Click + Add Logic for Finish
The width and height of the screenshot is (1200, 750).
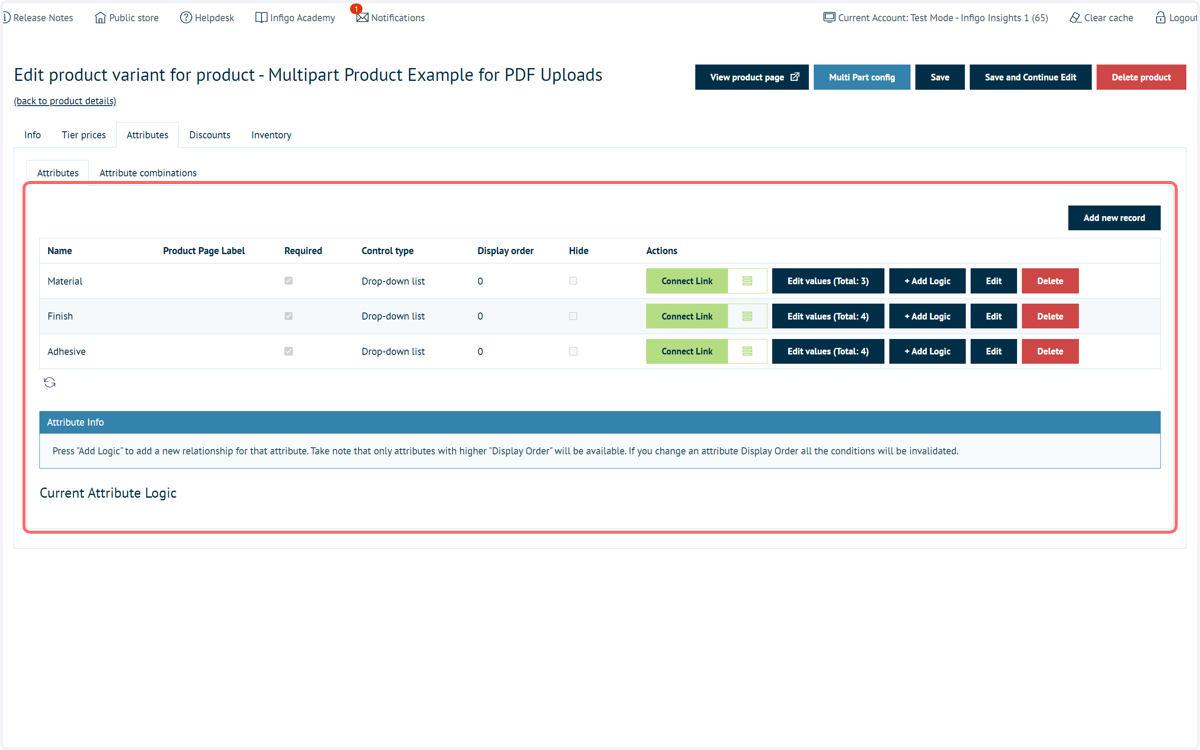click(x=927, y=316)
